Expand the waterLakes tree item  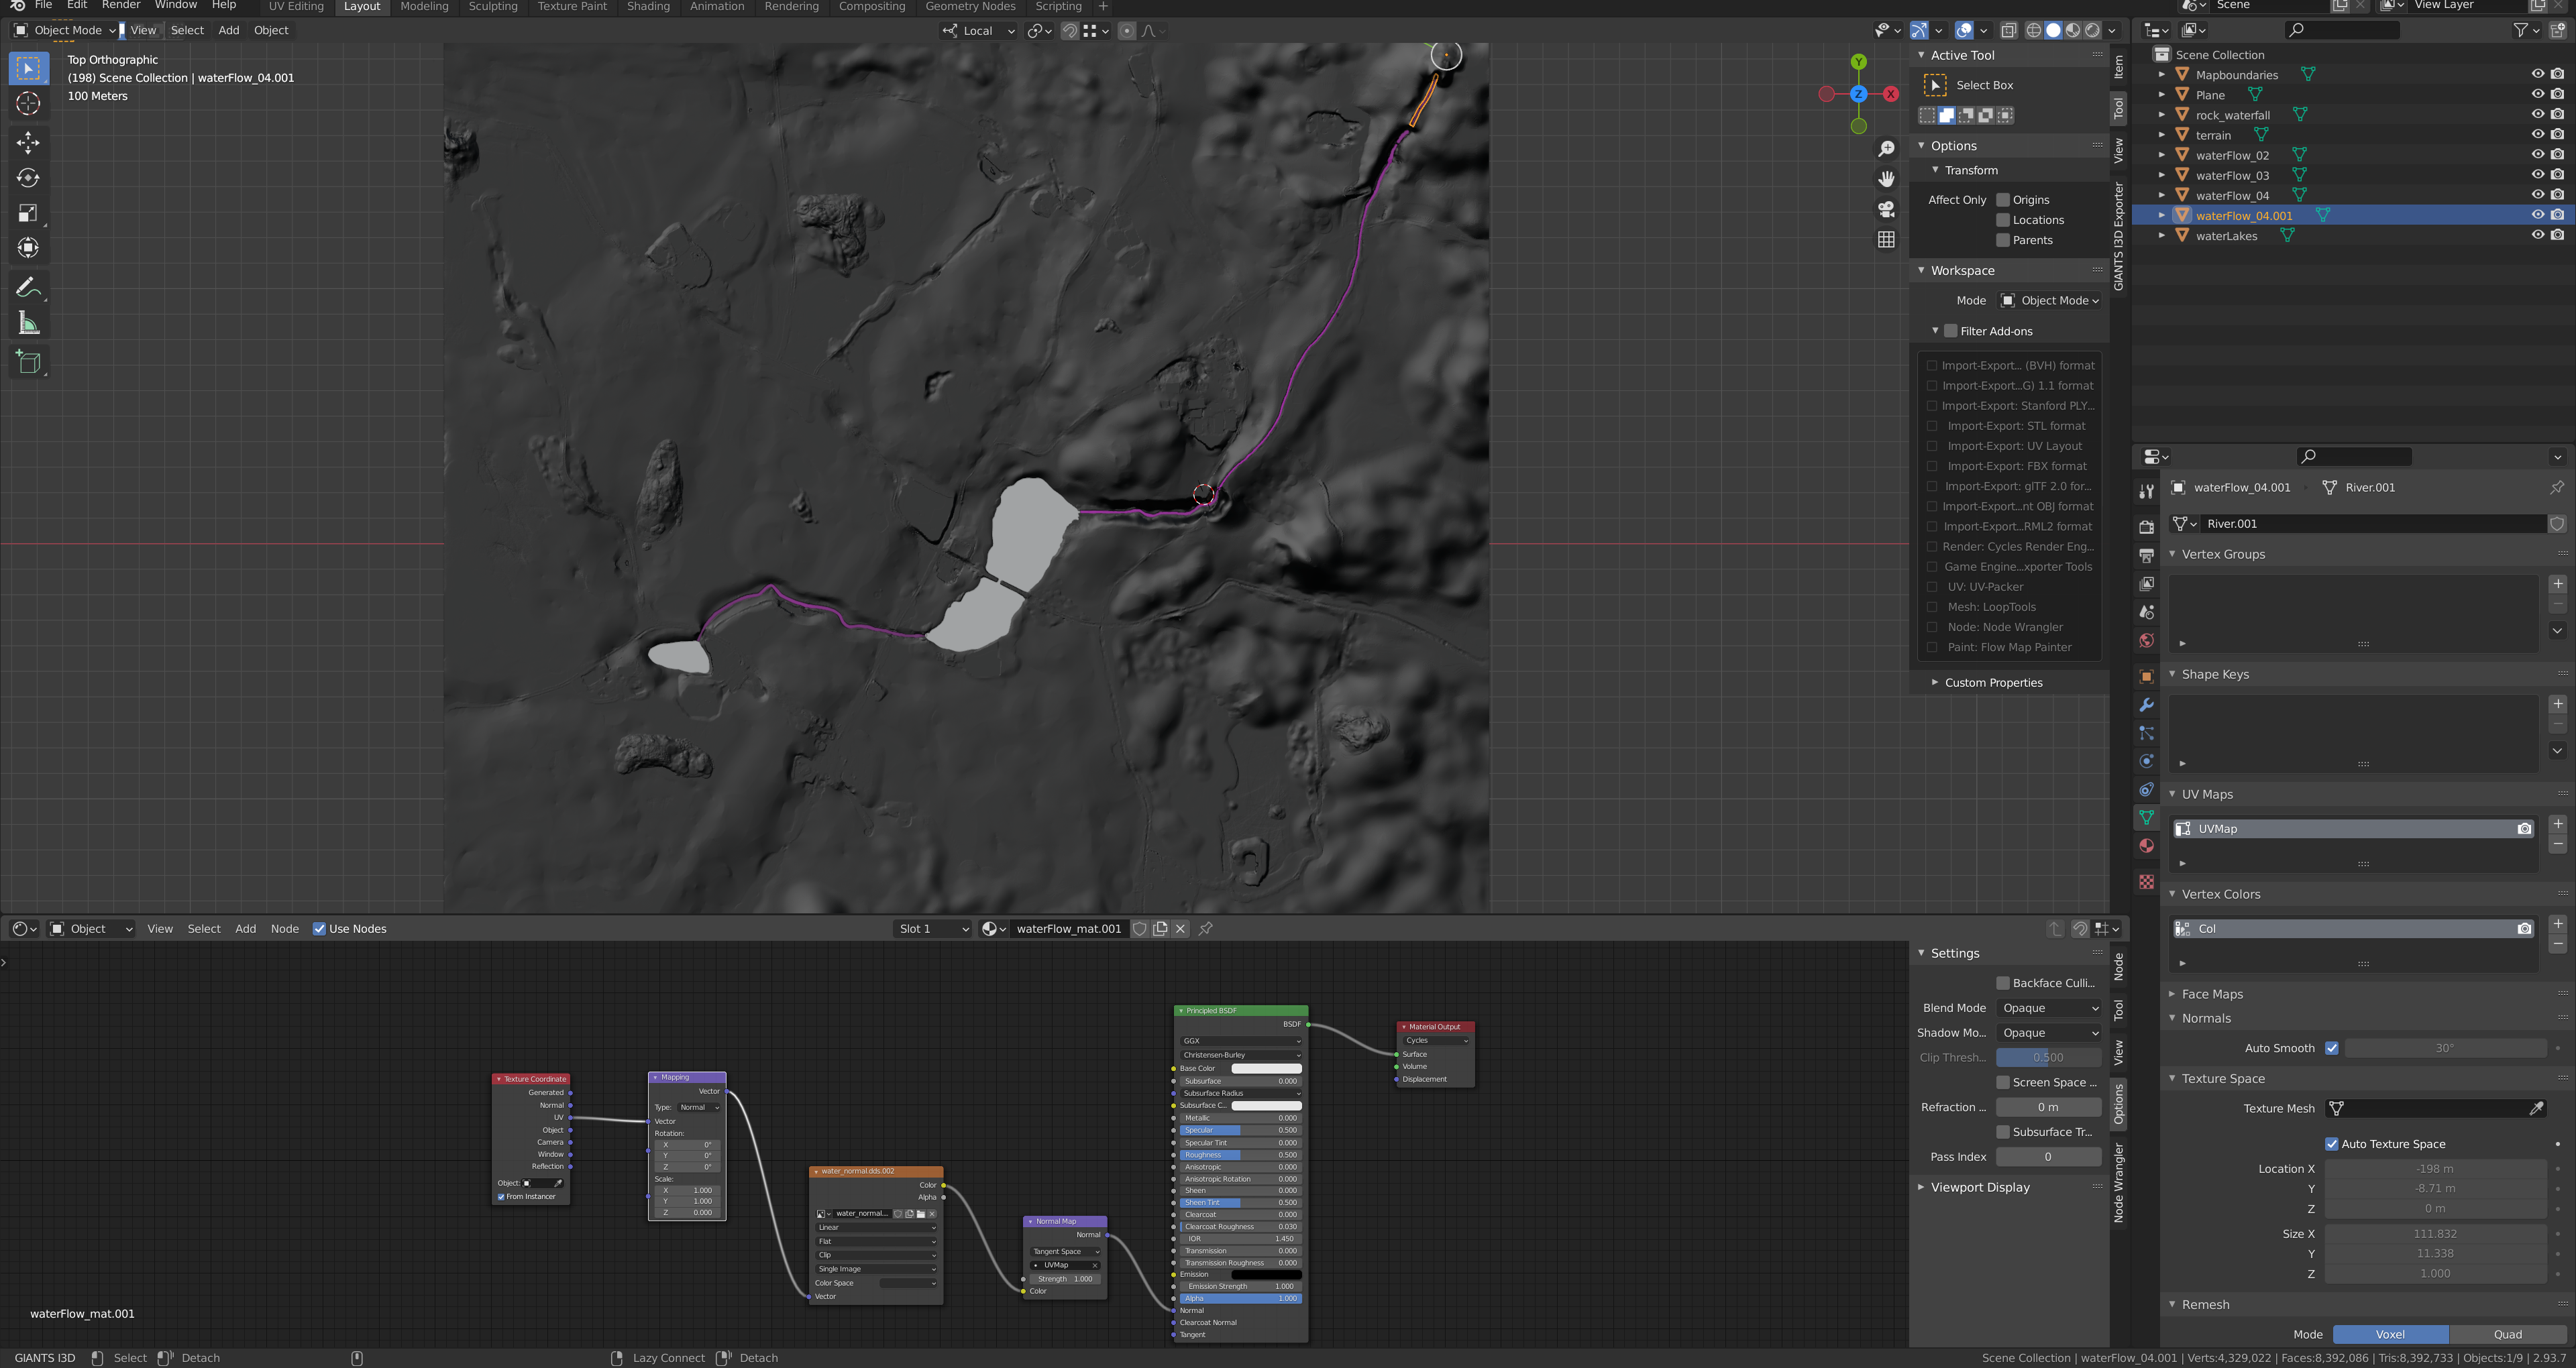pos(2162,236)
